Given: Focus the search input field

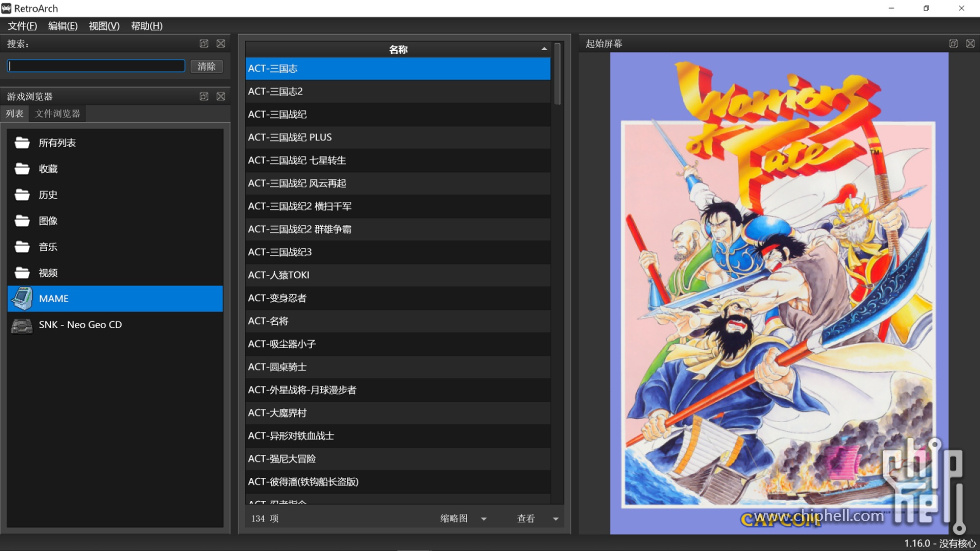Looking at the screenshot, I should point(96,66).
